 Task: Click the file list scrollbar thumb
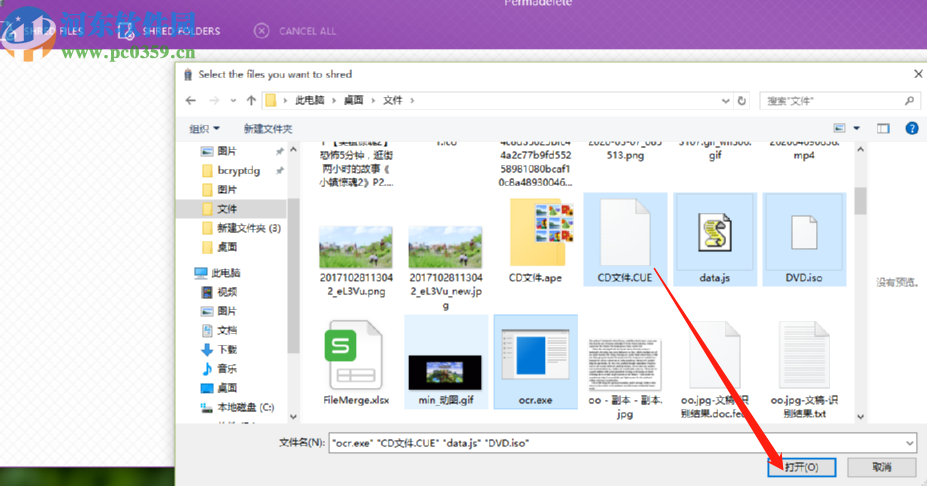point(860,201)
